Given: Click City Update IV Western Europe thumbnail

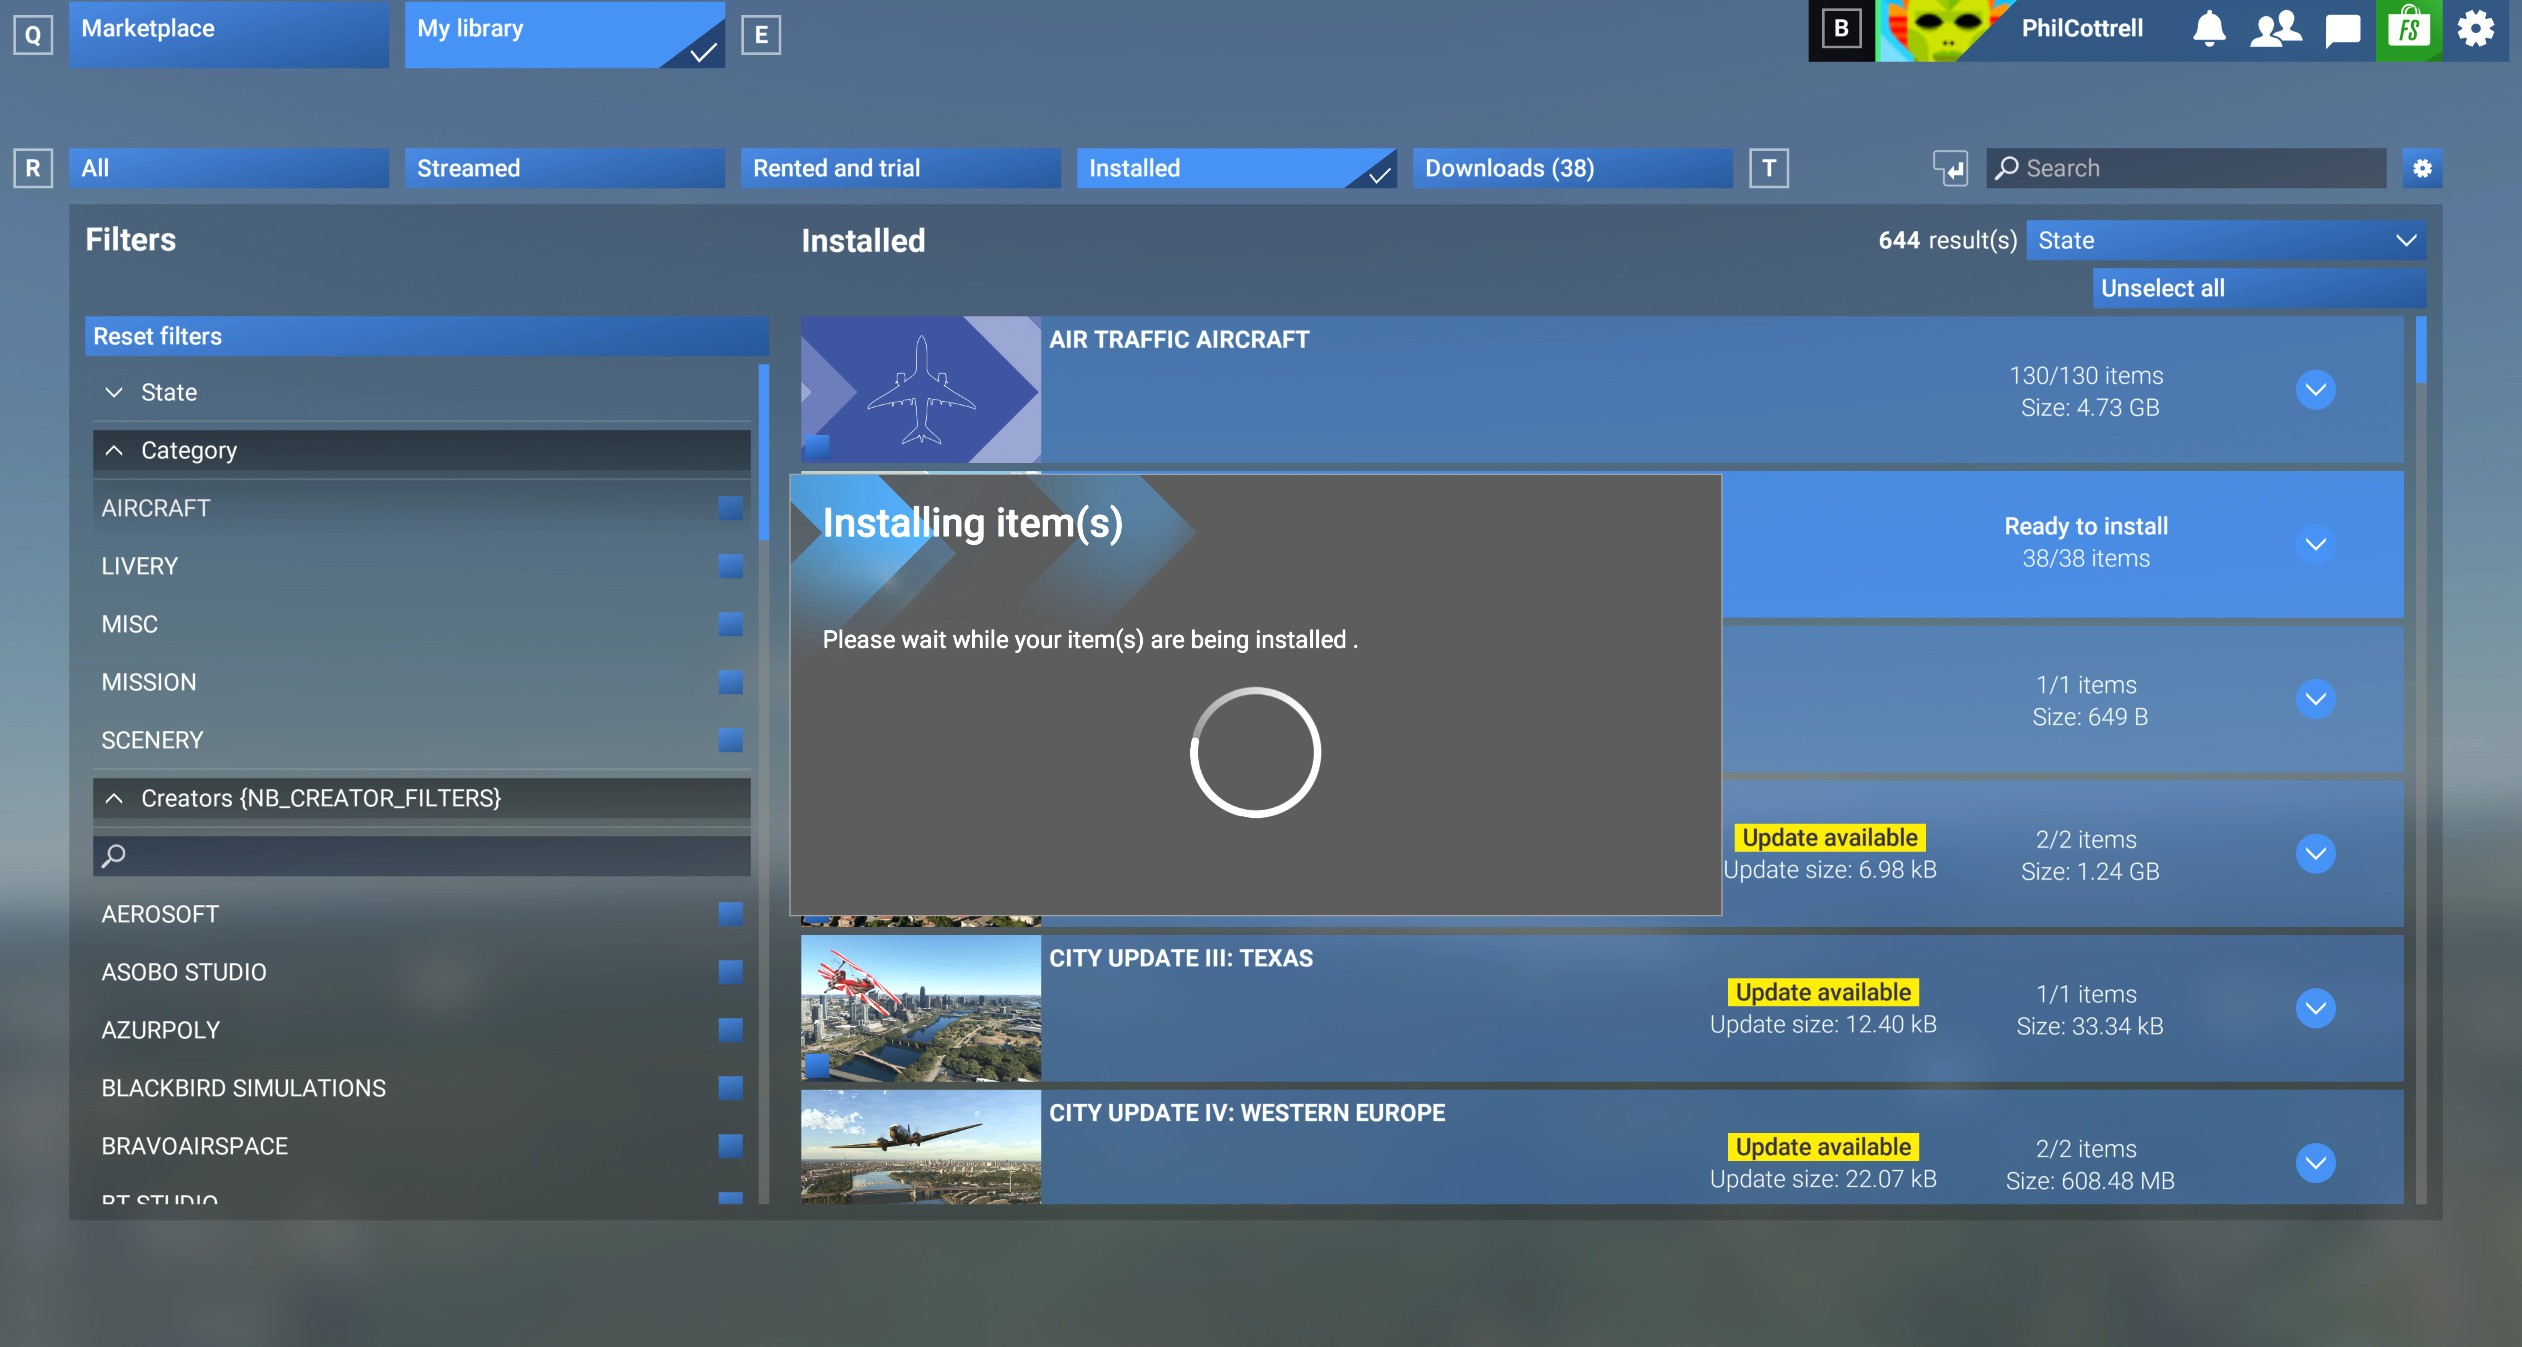Looking at the screenshot, I should point(921,1147).
